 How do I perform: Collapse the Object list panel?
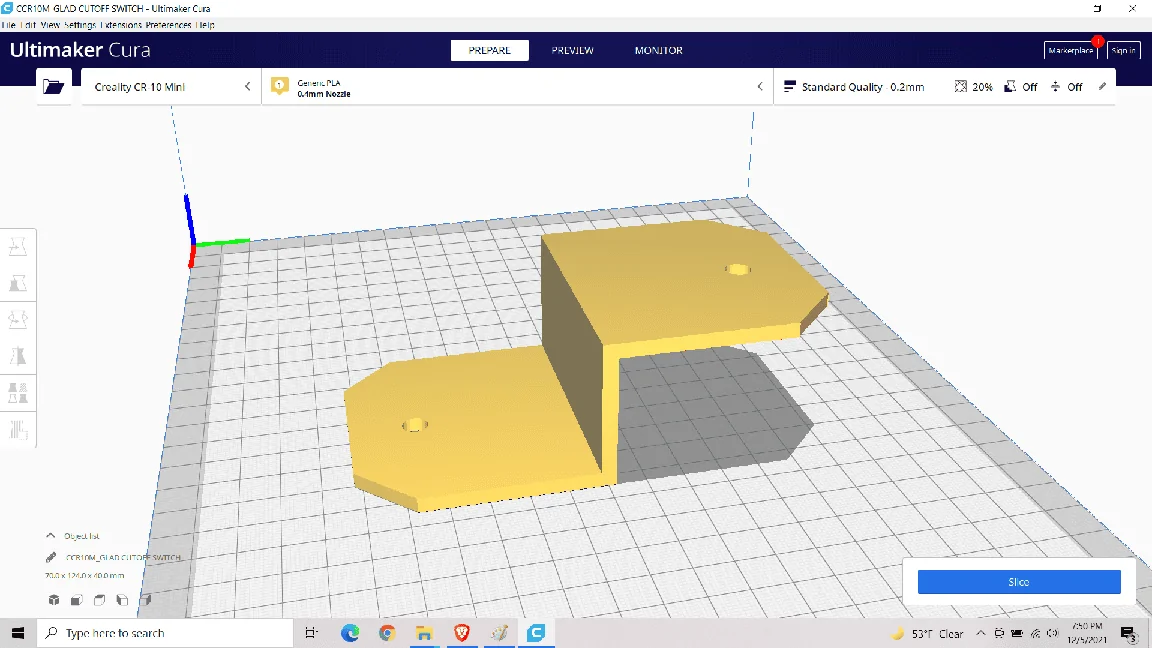click(x=51, y=536)
